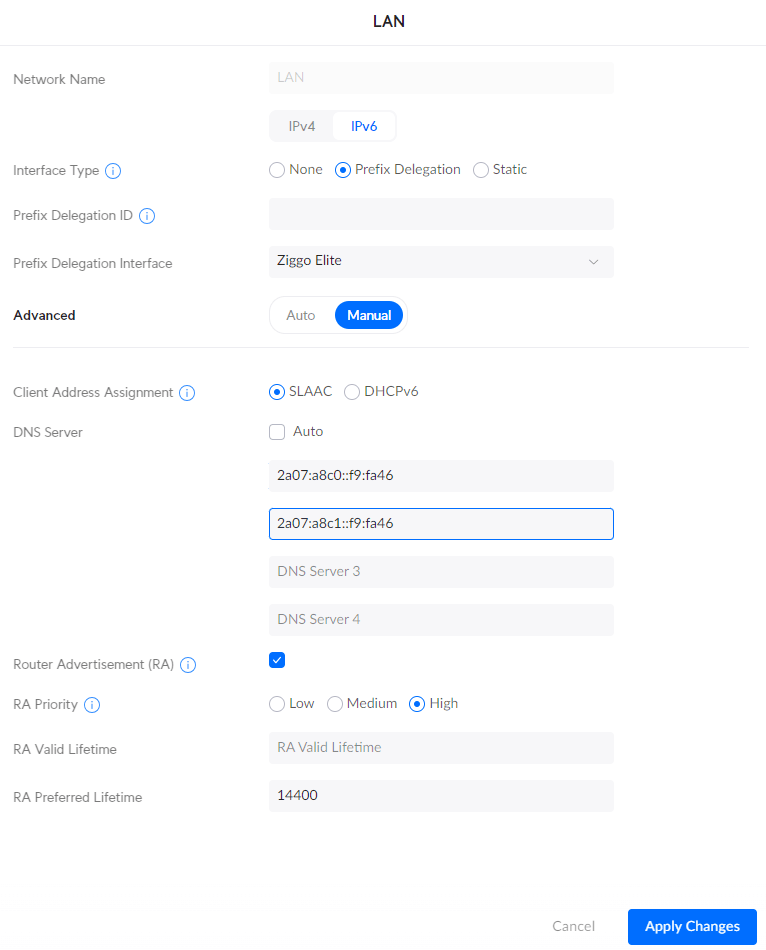Open Prefix Delegation Interface dropdown

point(441,262)
